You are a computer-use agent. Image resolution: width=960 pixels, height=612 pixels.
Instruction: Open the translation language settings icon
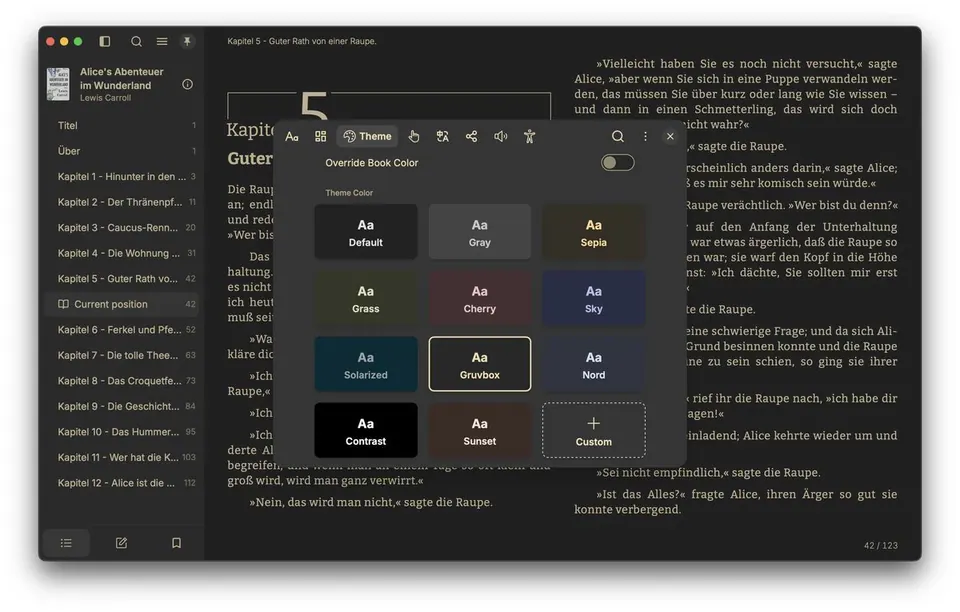click(x=443, y=136)
